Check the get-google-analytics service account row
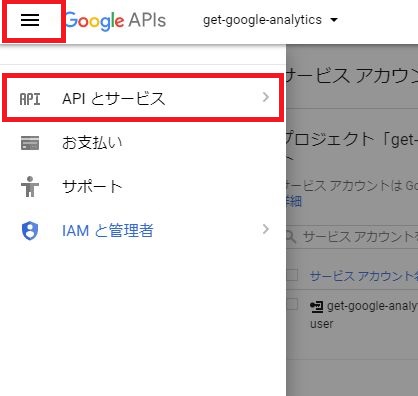Image resolution: width=418 pixels, height=396 pixels. click(x=292, y=304)
